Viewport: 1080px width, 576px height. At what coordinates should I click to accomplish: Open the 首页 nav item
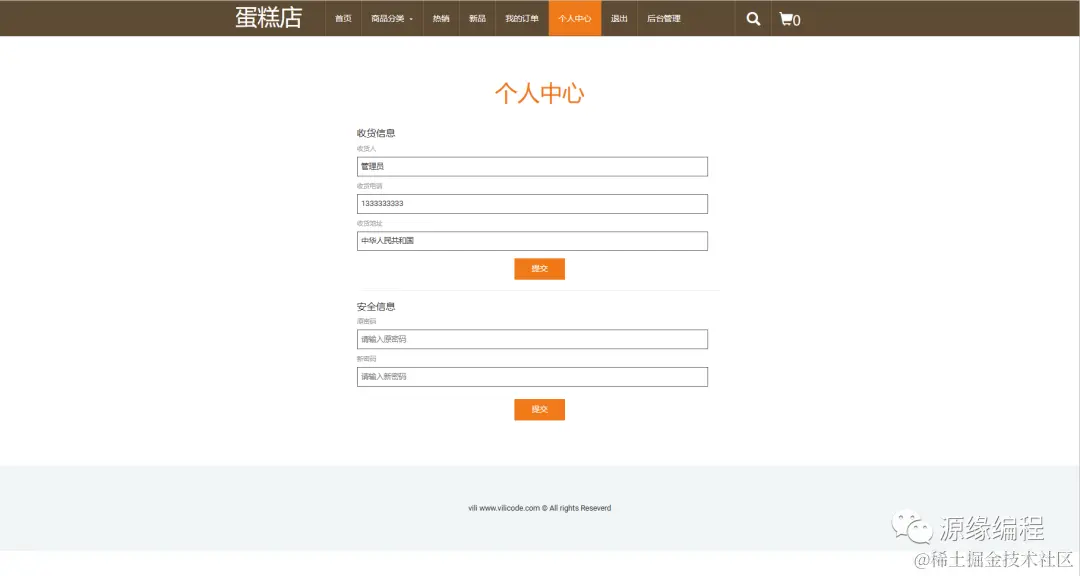(343, 19)
